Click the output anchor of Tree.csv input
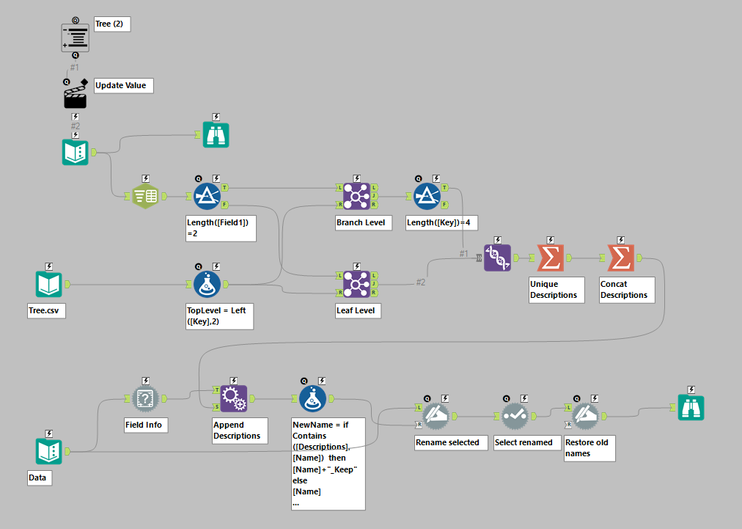The width and height of the screenshot is (742, 529). (x=68, y=284)
